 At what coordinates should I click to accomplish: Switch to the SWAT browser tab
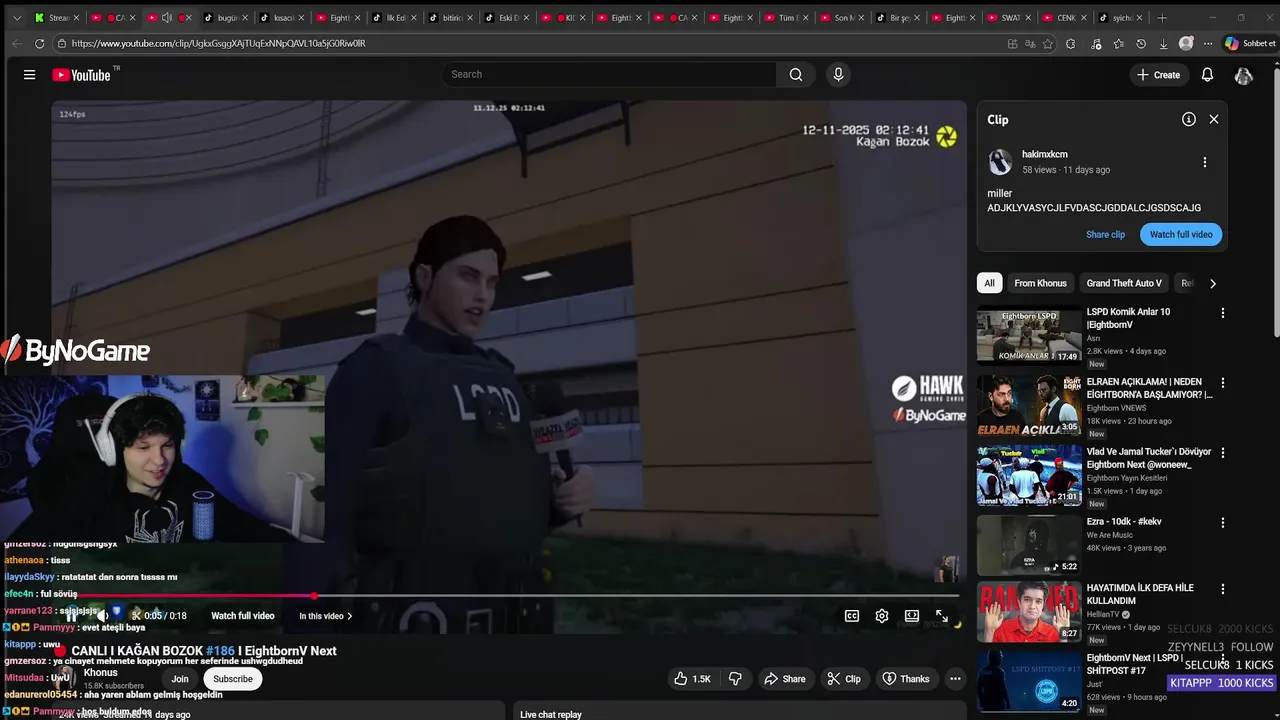[x=1008, y=18]
